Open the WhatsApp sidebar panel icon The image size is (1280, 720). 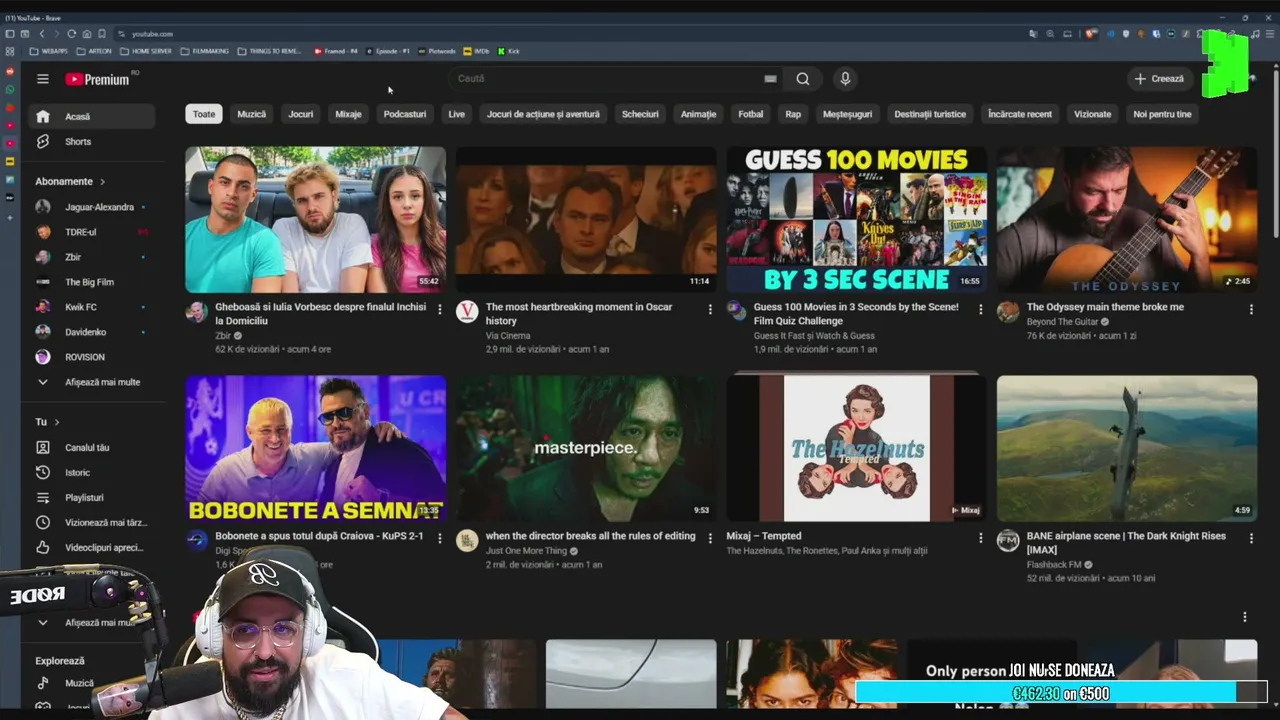(x=10, y=90)
